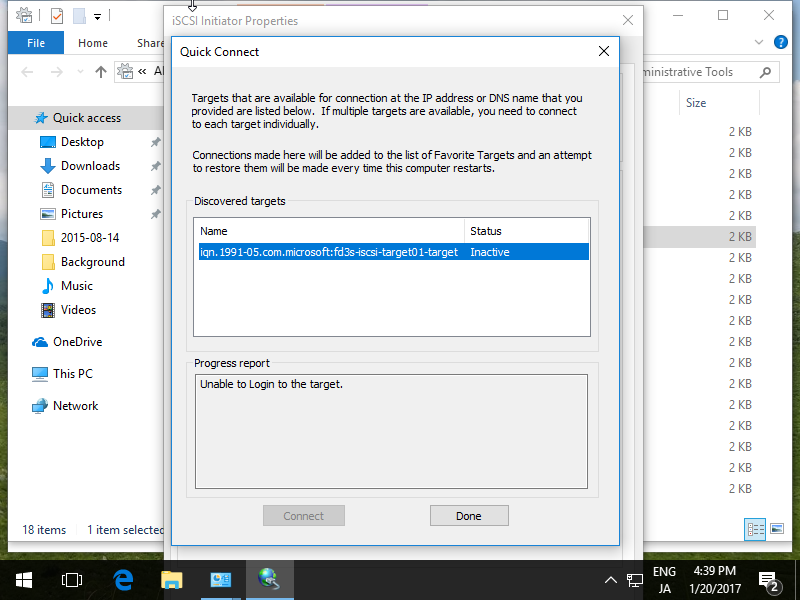
Task: Open the File tab in File Explorer
Action: 36,43
